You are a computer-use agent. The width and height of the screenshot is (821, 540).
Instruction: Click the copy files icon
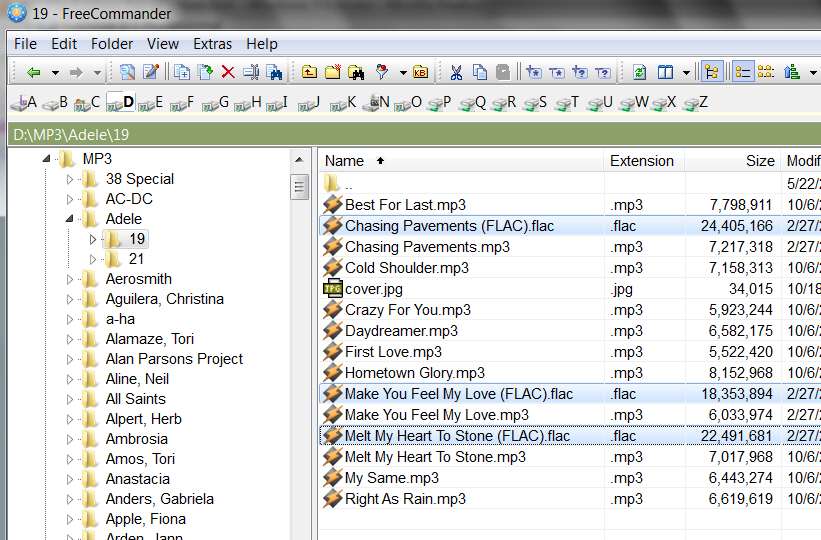182,72
